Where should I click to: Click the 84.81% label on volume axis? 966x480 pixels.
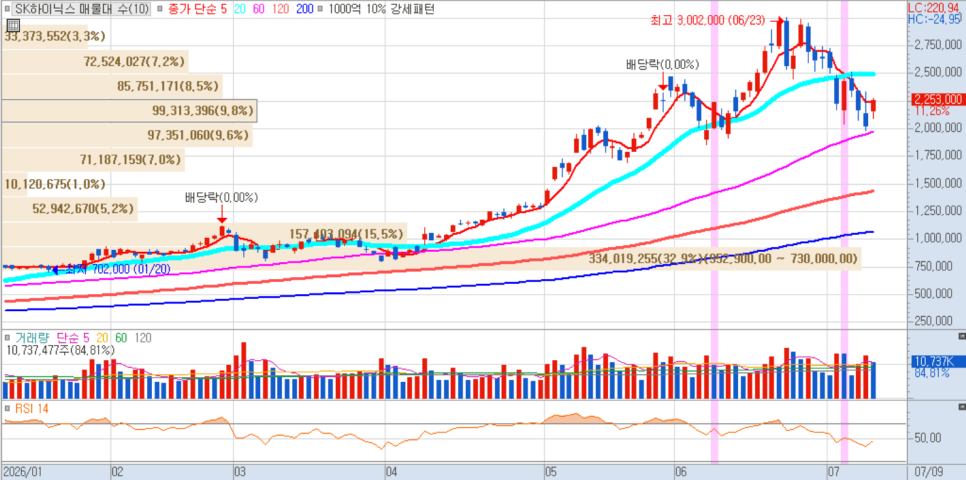(930, 374)
